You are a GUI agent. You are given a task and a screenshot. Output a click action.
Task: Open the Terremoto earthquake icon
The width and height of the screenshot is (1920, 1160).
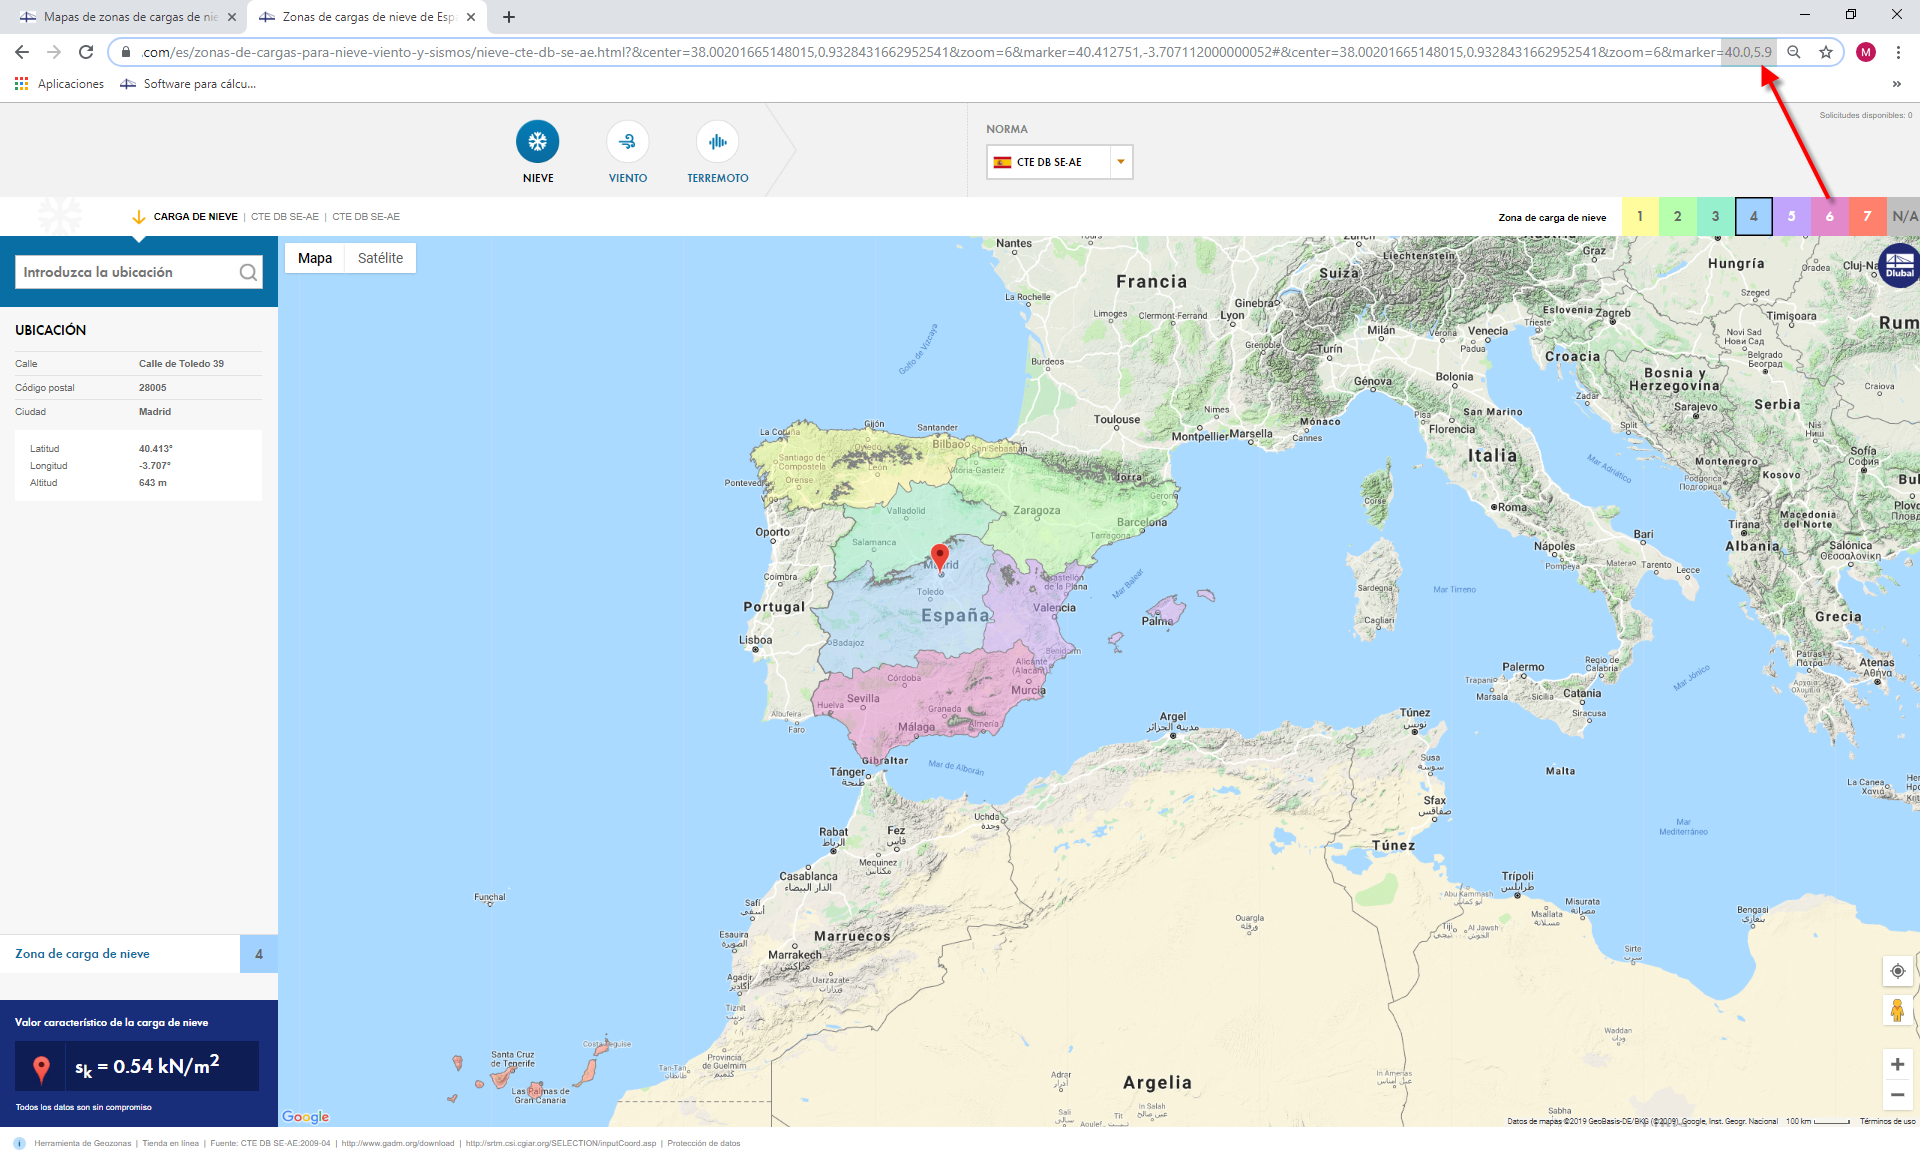(717, 142)
